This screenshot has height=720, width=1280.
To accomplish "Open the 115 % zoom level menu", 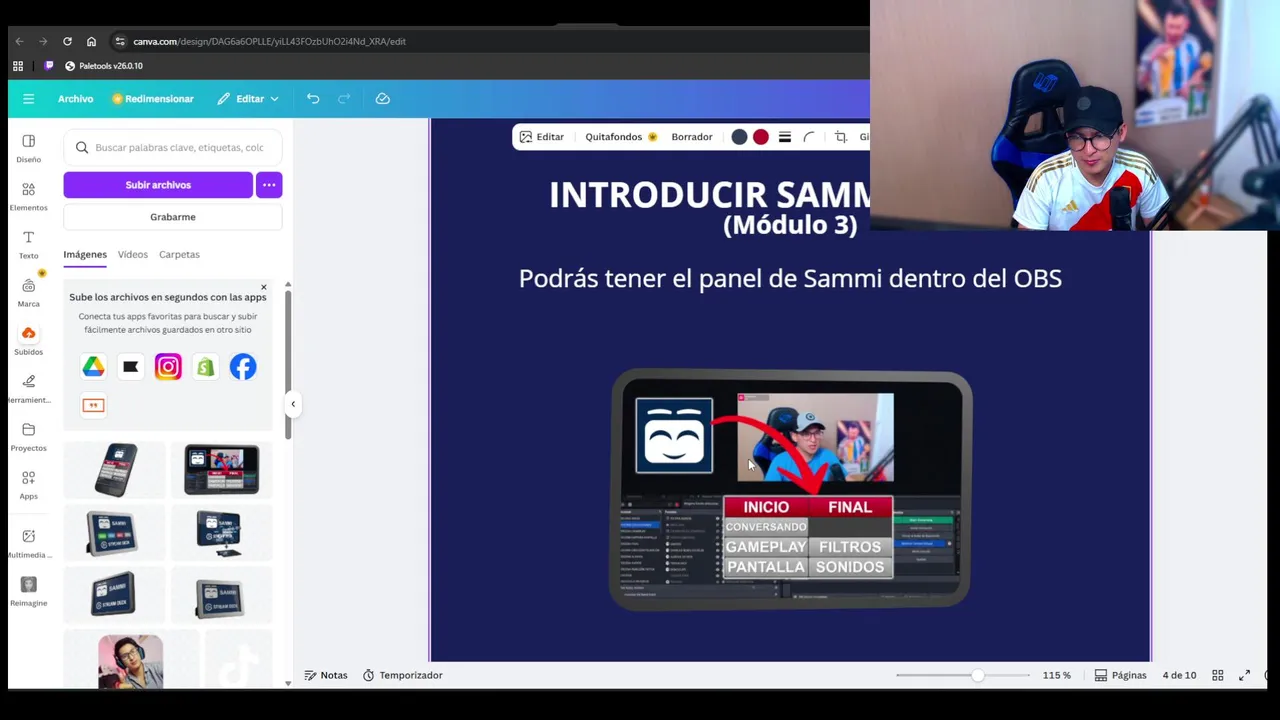I will [x=1056, y=675].
